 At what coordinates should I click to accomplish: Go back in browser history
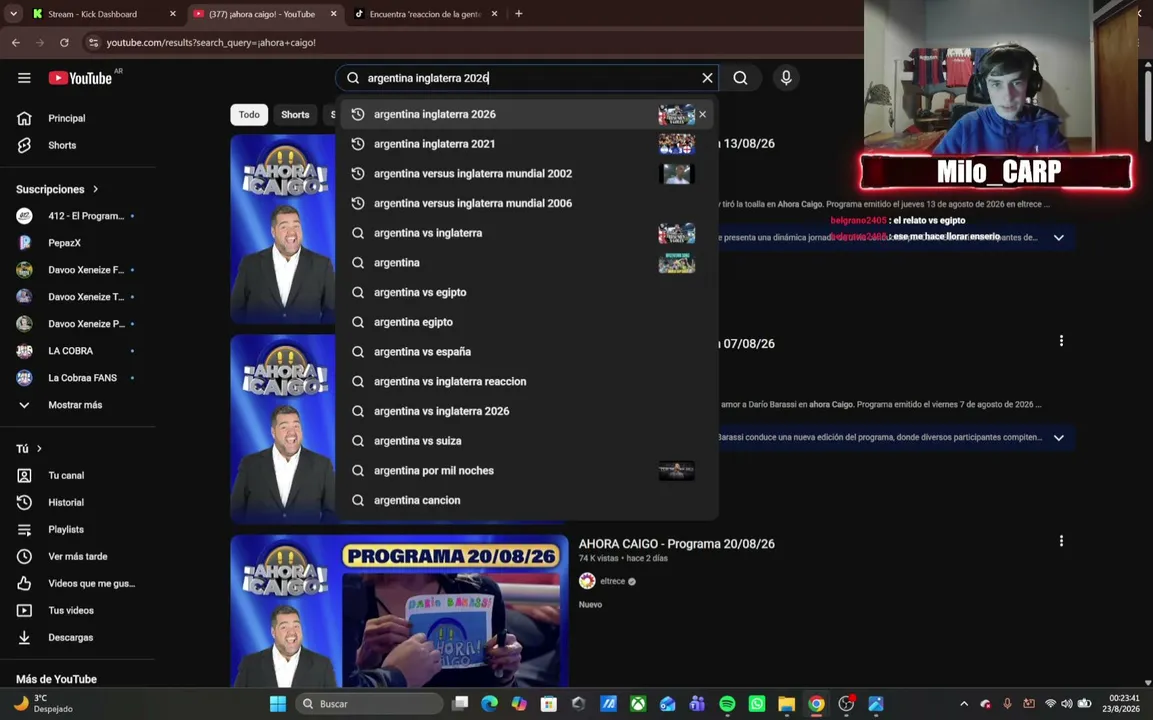point(15,43)
